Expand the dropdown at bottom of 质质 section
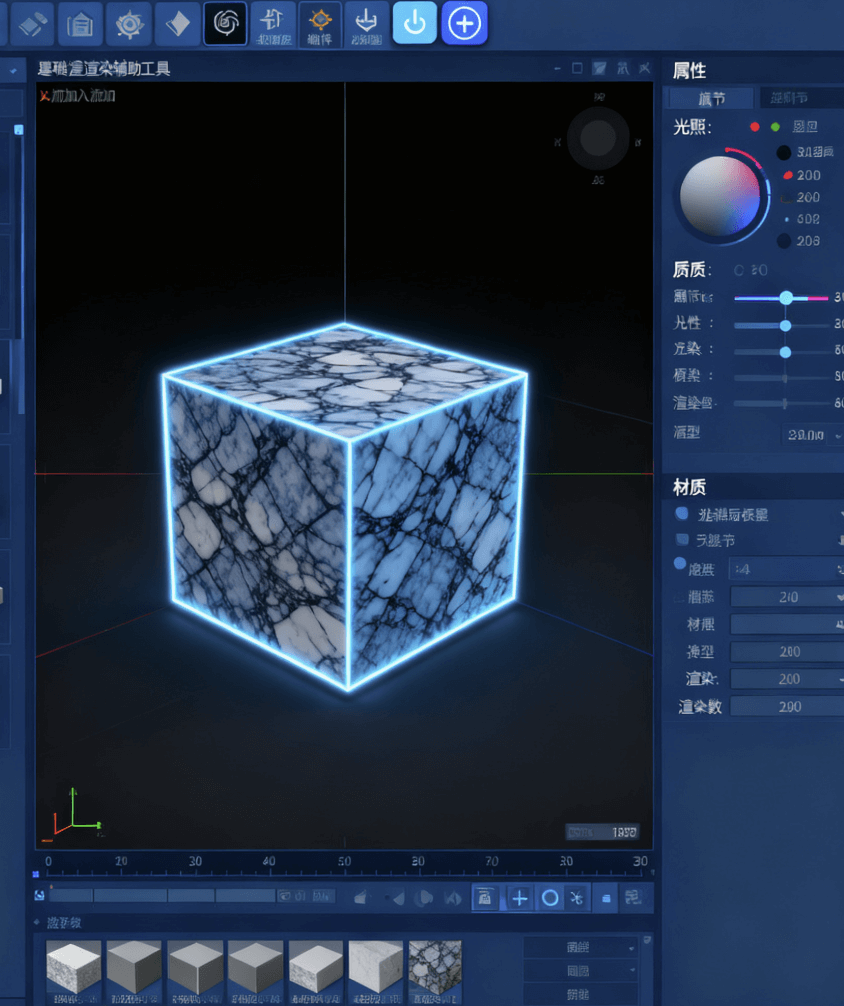844x1006 pixels. [811, 435]
